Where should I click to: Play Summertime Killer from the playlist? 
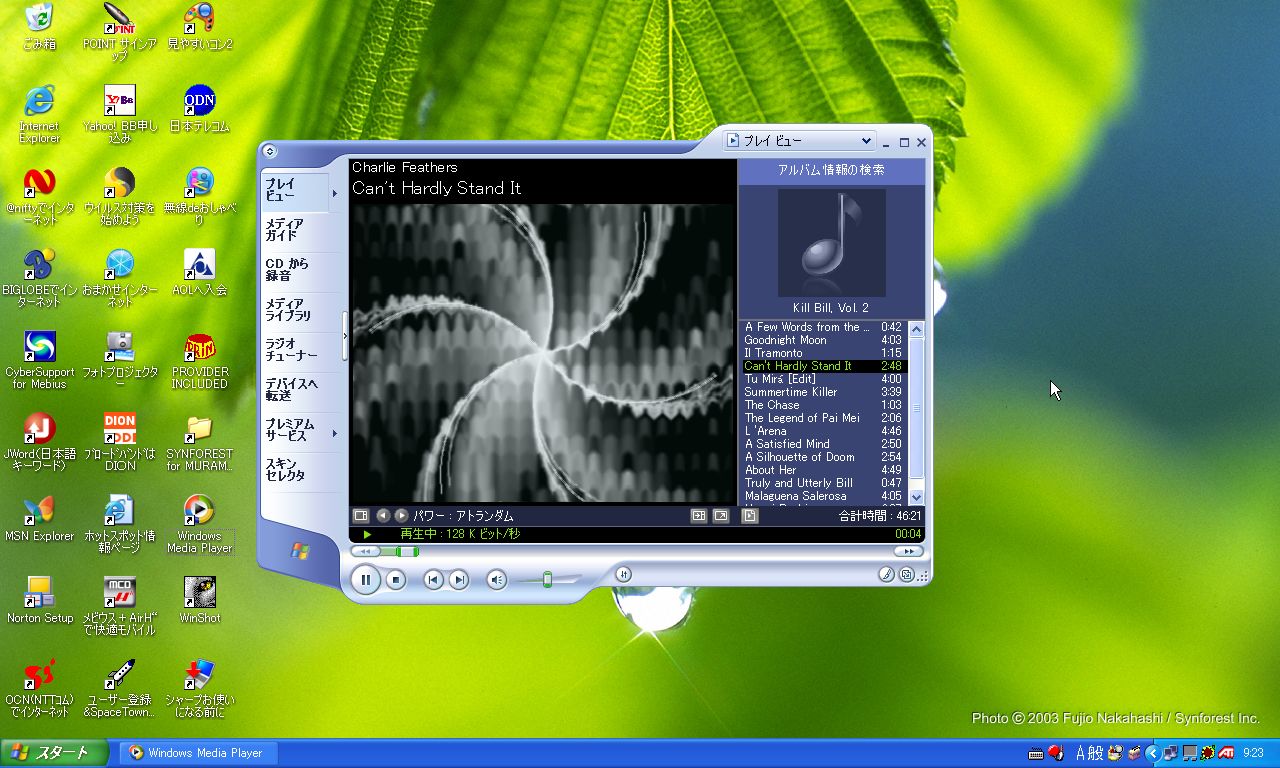click(x=791, y=392)
